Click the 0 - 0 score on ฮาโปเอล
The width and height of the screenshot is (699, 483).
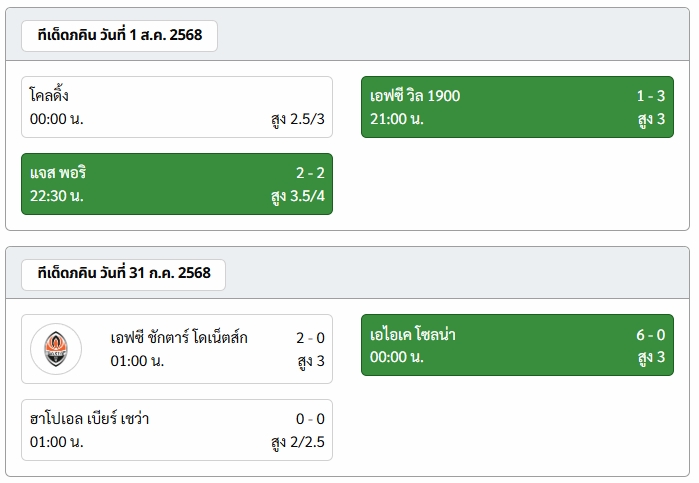pos(310,419)
